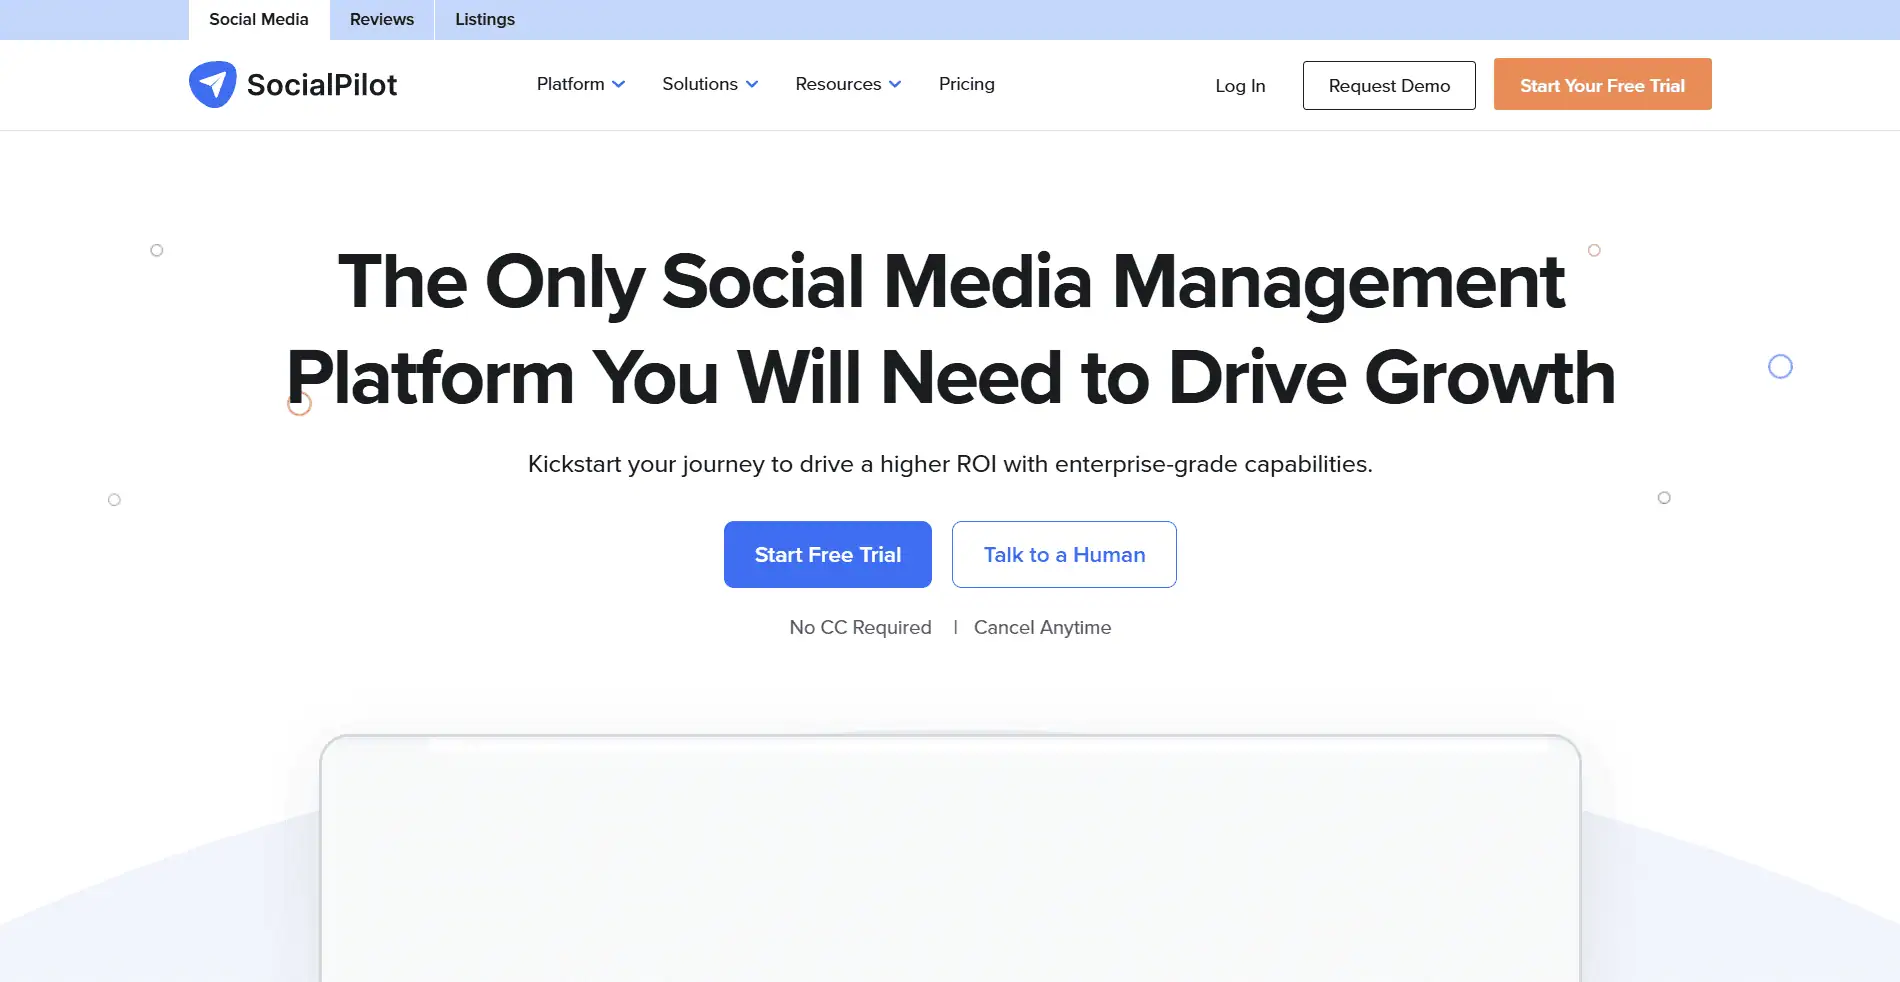Click the SocialPilot wordmark text
1900x982 pixels.
click(x=322, y=85)
